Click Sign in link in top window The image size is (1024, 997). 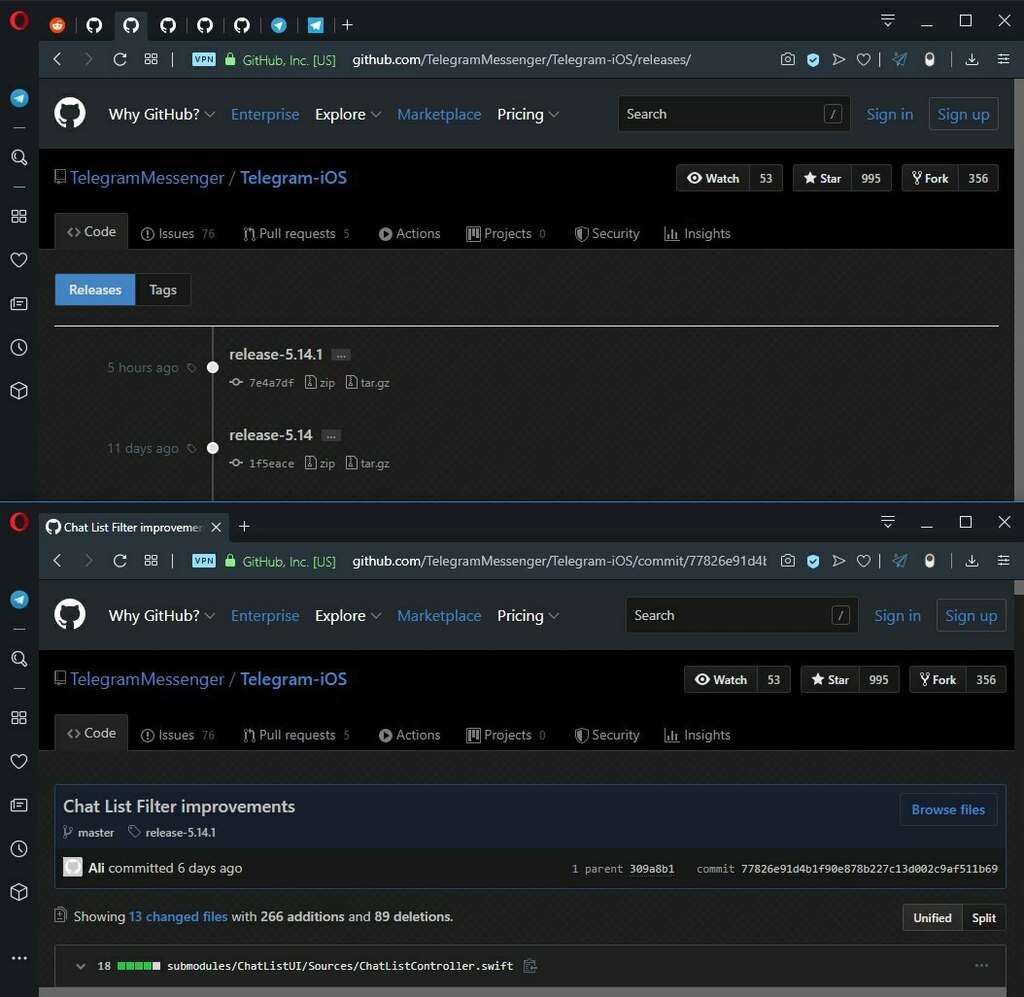click(x=889, y=114)
